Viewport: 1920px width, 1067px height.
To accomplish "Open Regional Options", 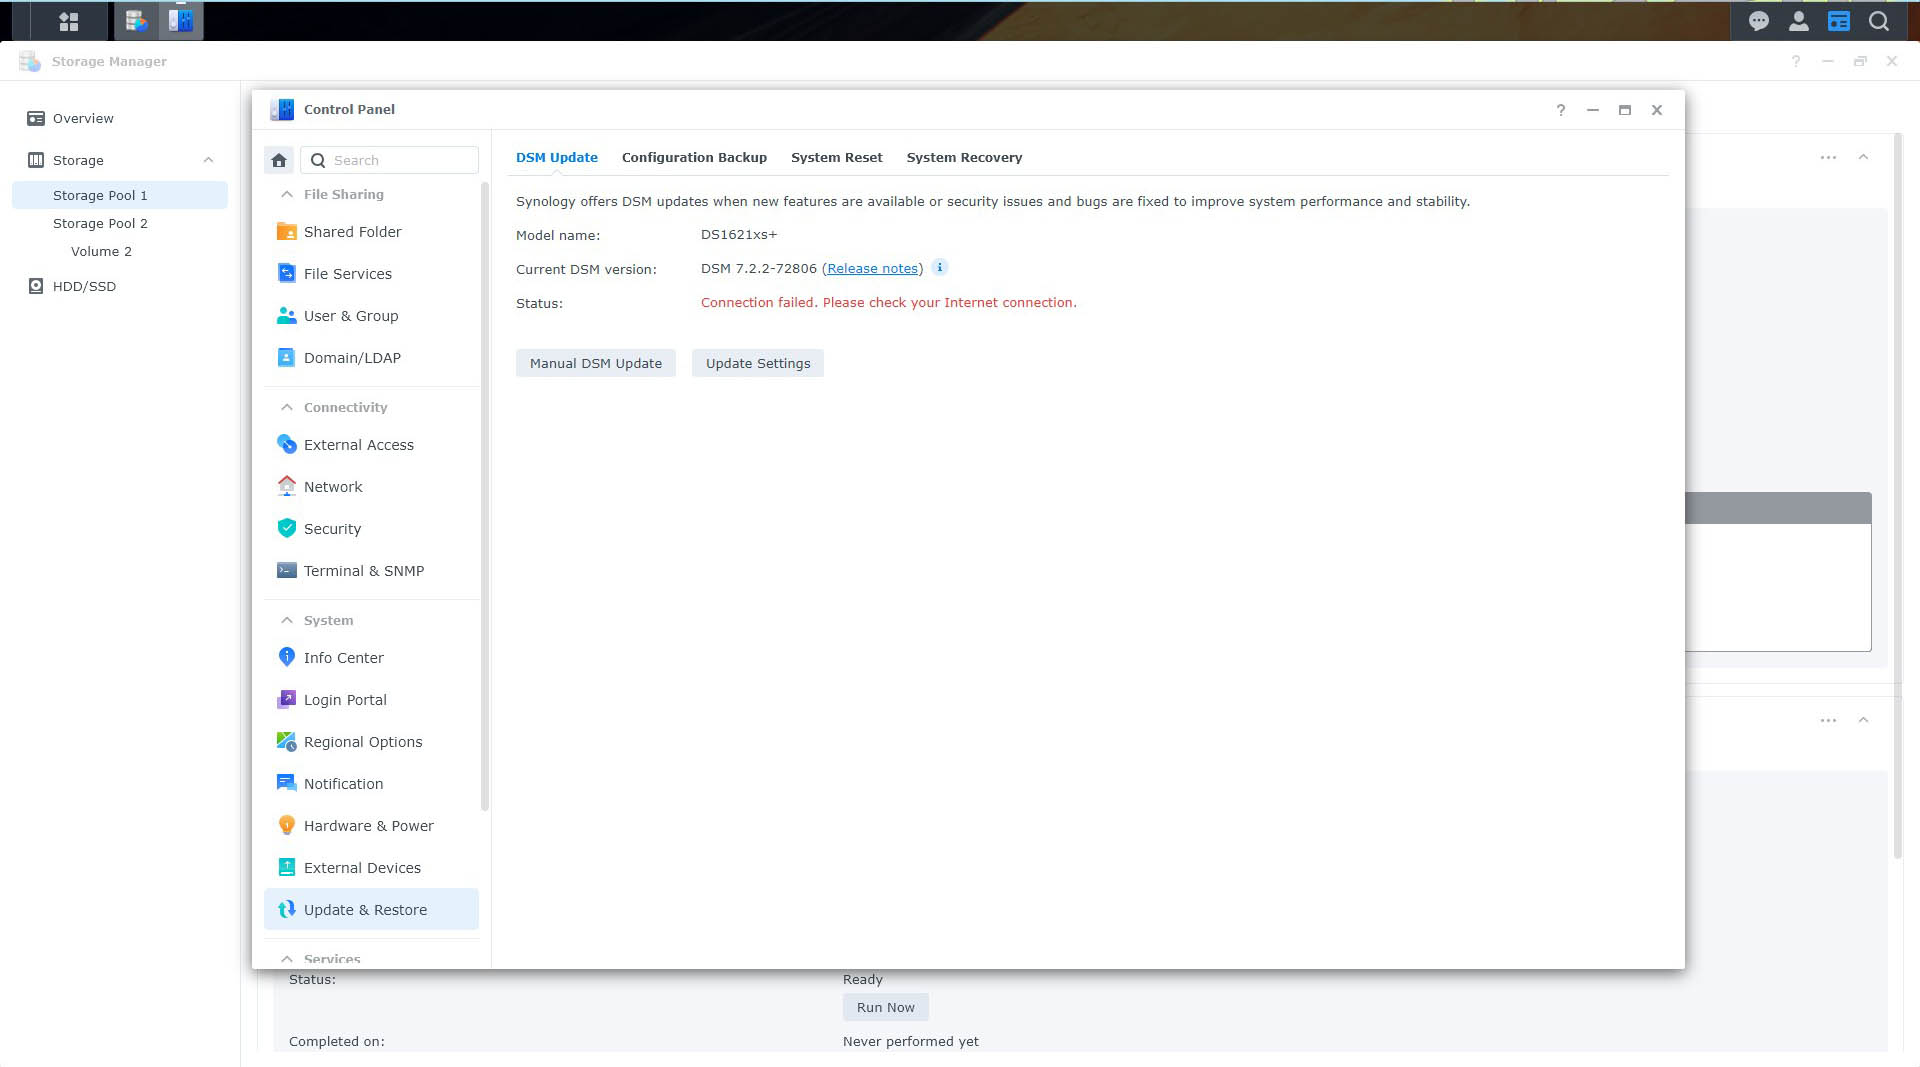I will click(371, 742).
